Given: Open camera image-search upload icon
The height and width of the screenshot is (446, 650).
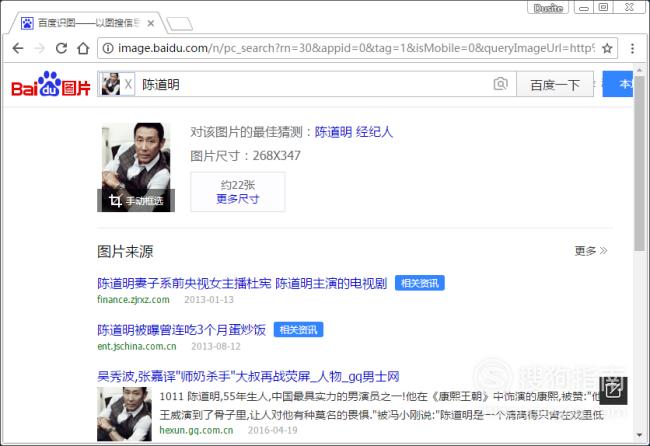Looking at the screenshot, I should click(501, 84).
